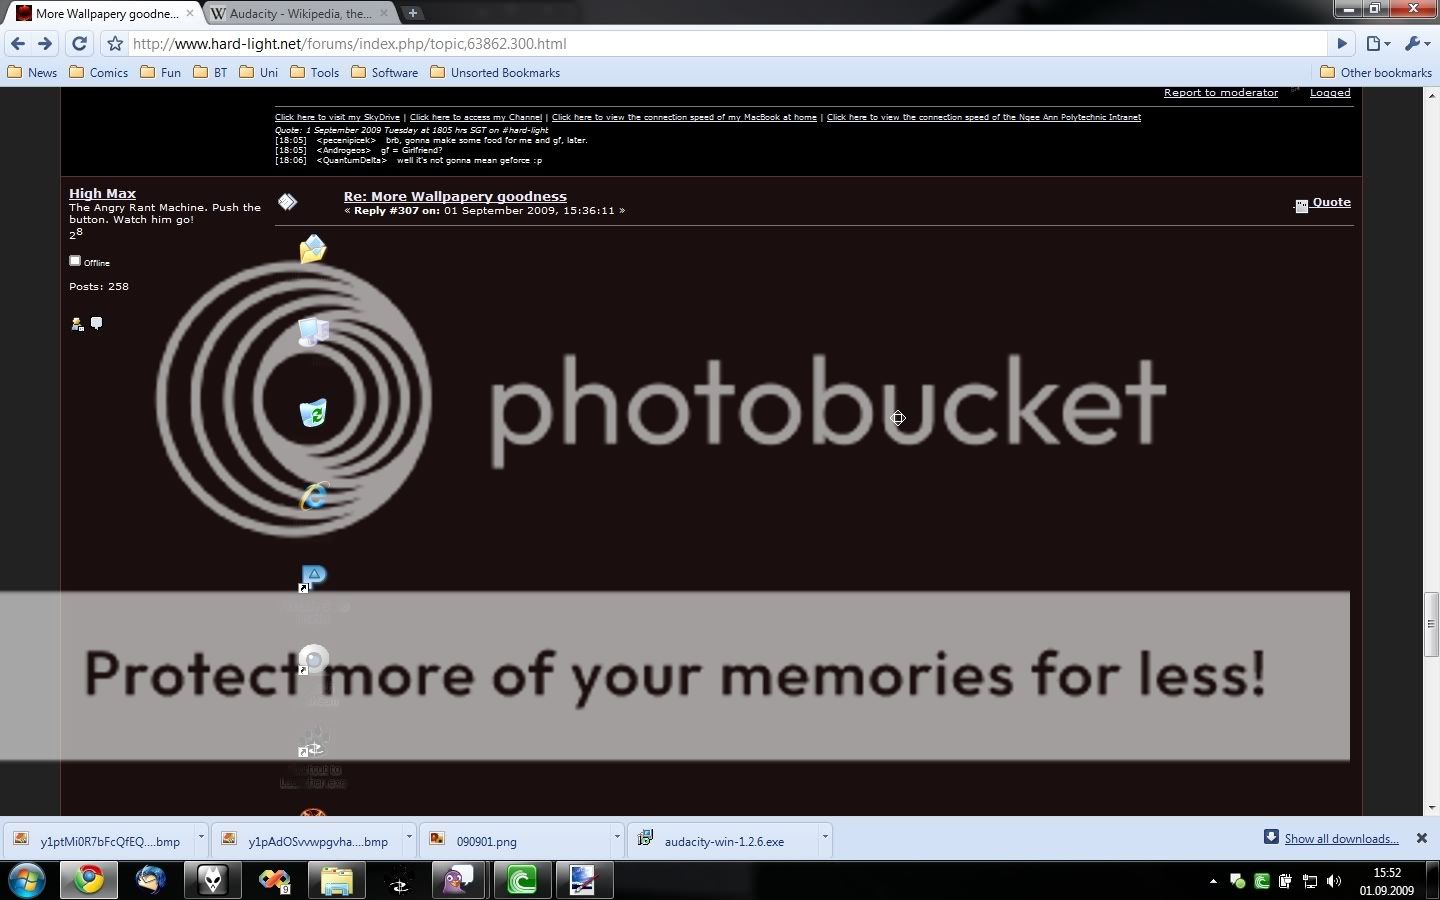Viewport: 1440px width, 900px height.
Task: Click the post message icon beside reply title
Action: click(288, 202)
